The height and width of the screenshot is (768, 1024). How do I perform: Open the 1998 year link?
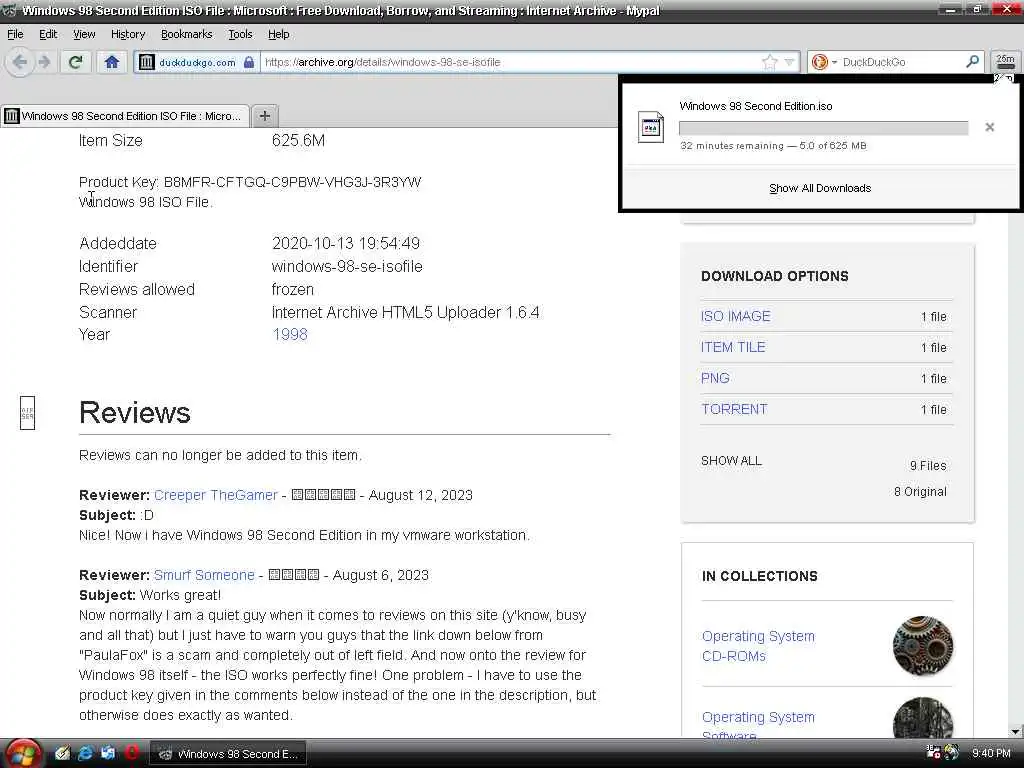[289, 334]
